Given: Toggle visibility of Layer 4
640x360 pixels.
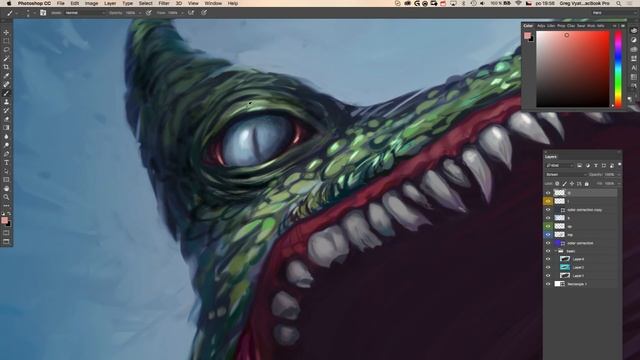Looking at the screenshot, I should 548,259.
